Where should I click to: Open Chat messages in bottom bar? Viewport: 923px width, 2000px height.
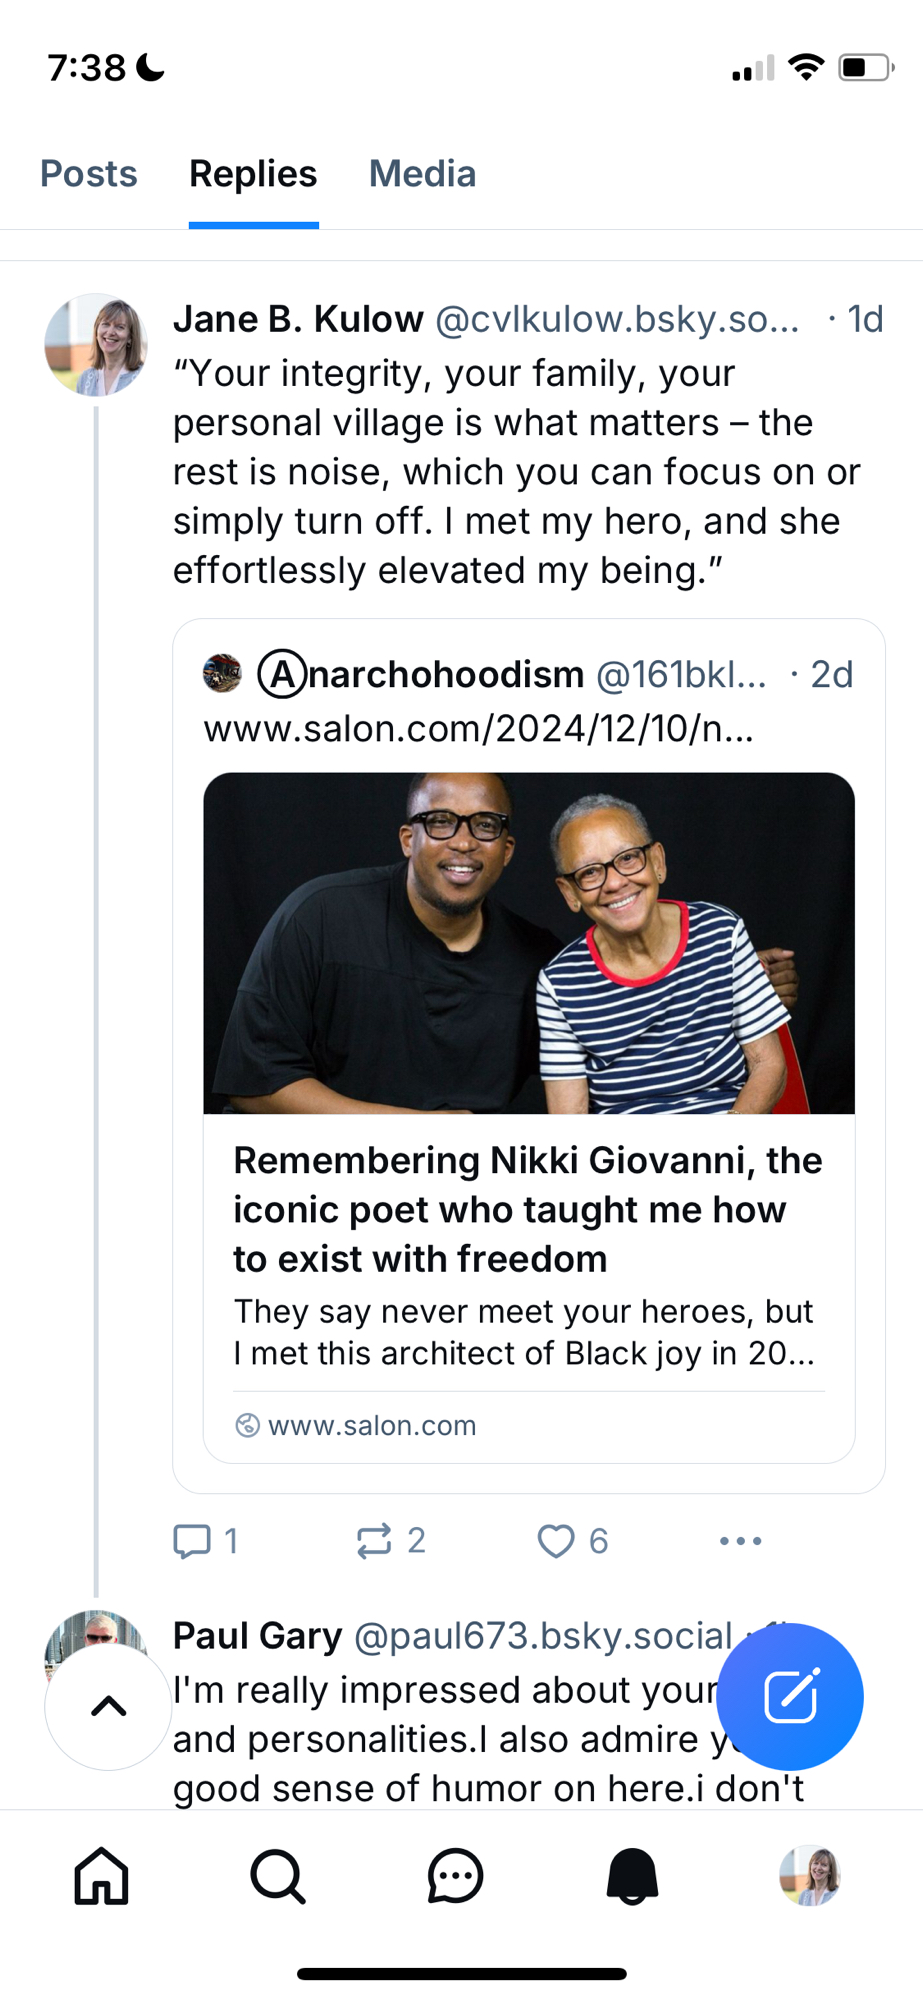pos(455,1876)
